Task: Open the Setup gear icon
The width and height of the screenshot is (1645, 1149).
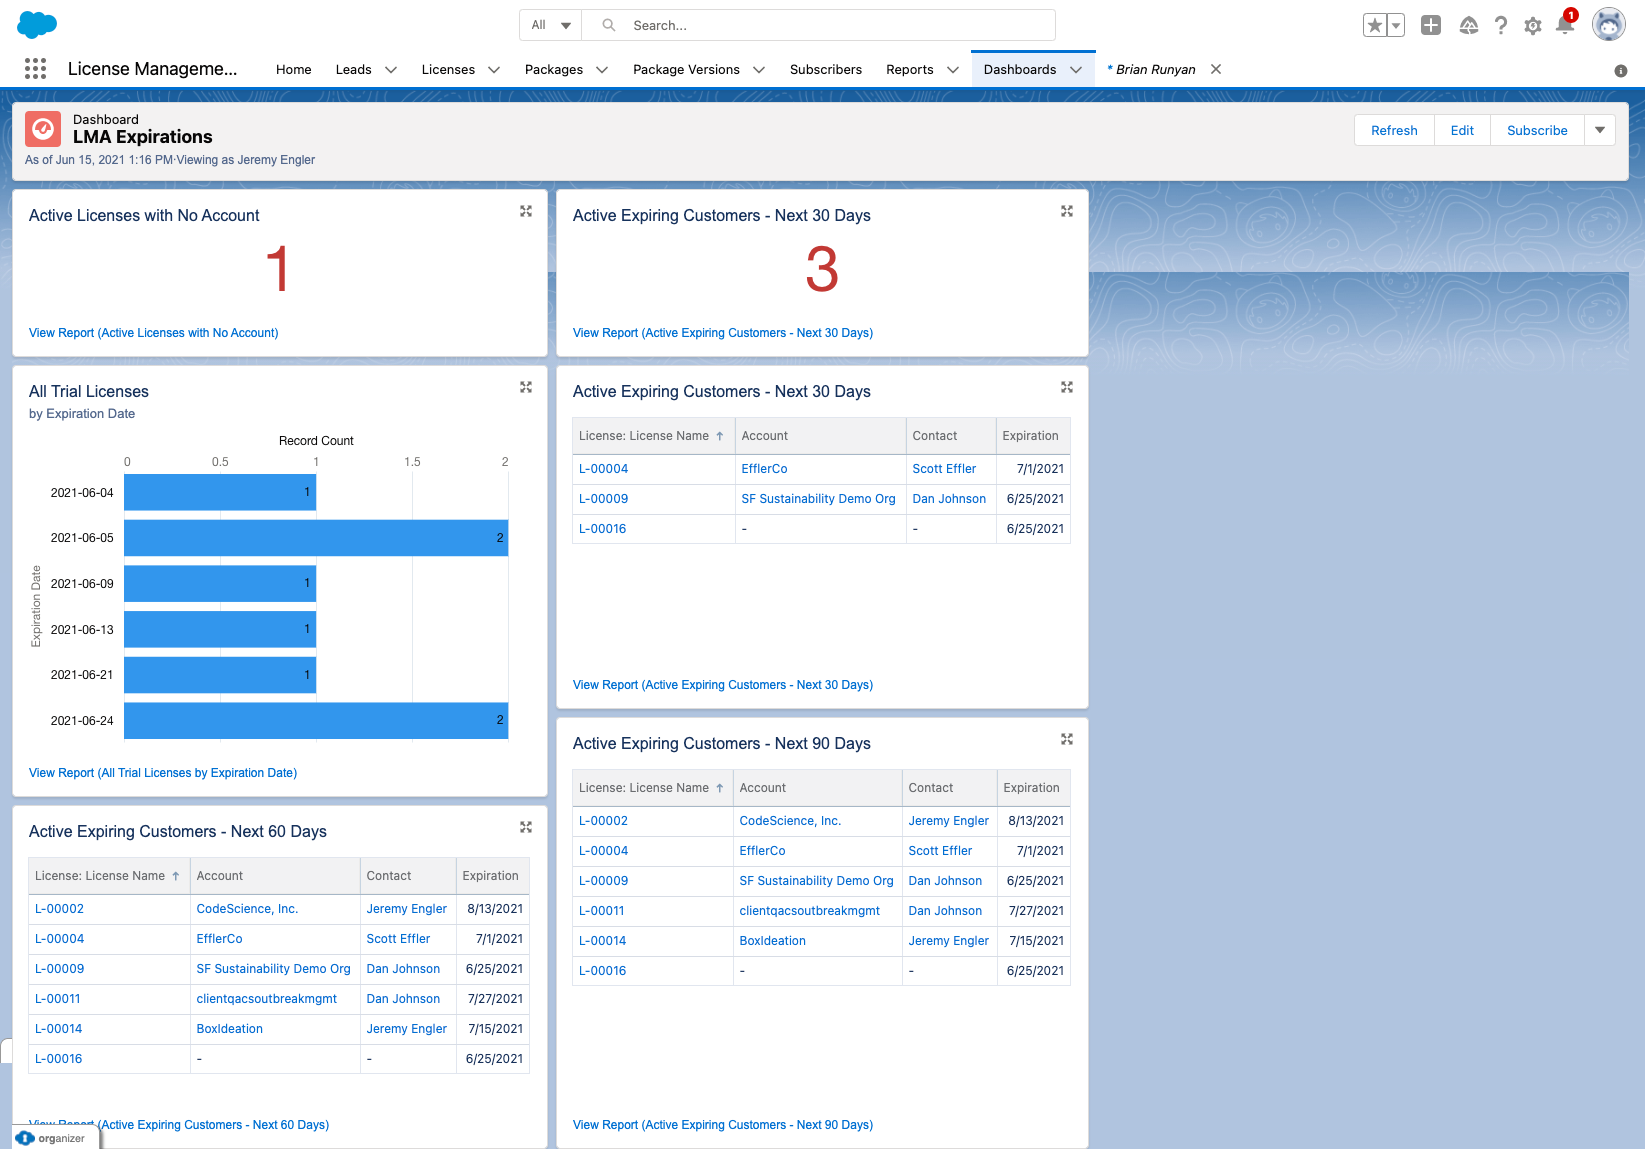Action: (x=1533, y=26)
